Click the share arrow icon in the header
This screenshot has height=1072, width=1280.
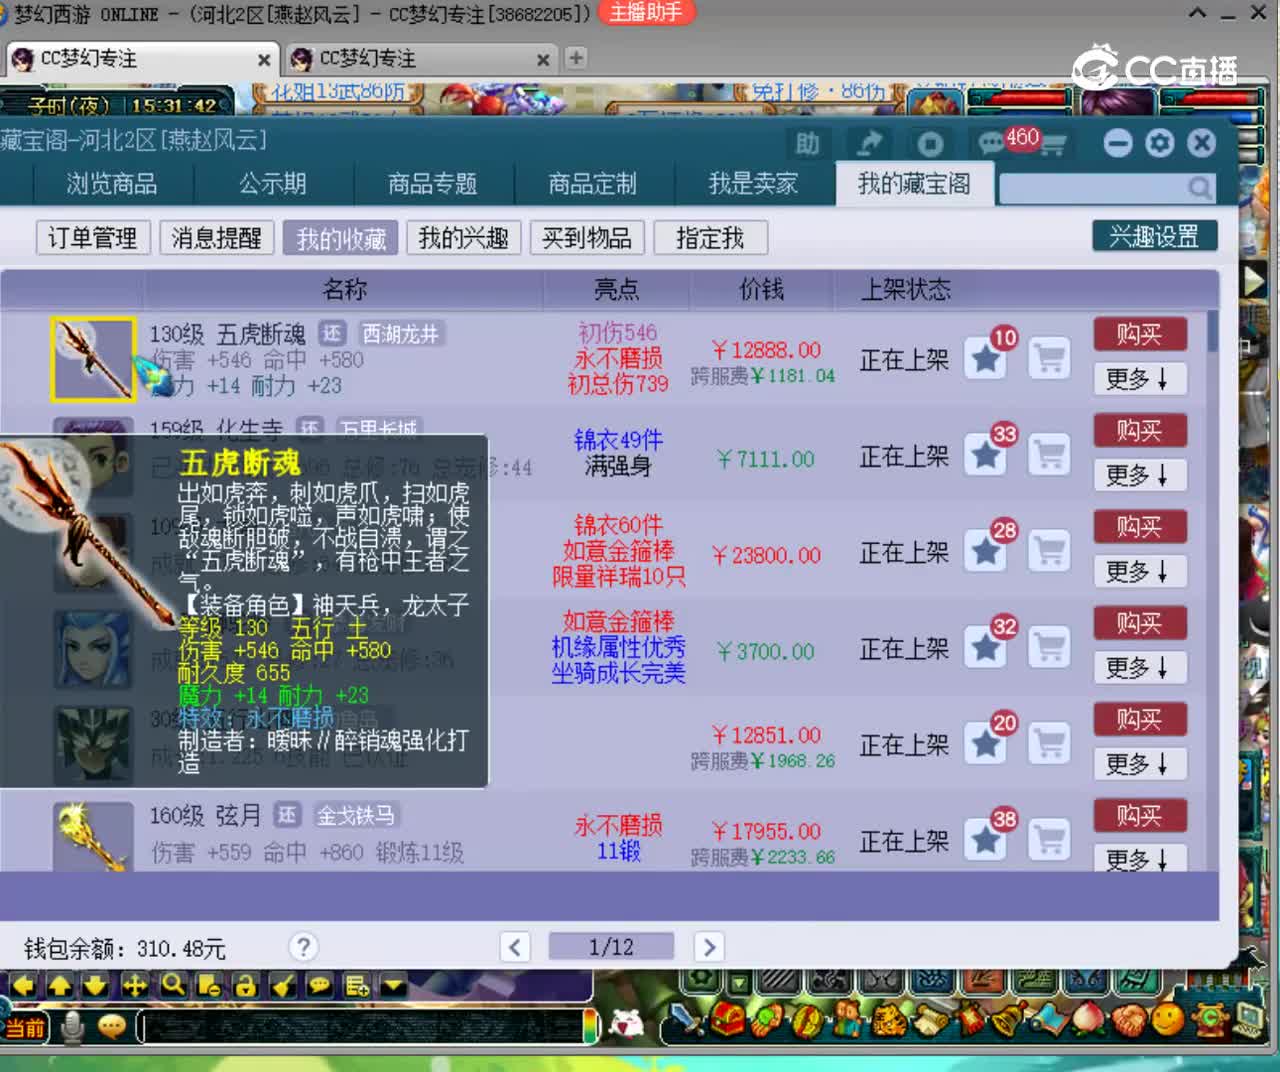(x=869, y=144)
